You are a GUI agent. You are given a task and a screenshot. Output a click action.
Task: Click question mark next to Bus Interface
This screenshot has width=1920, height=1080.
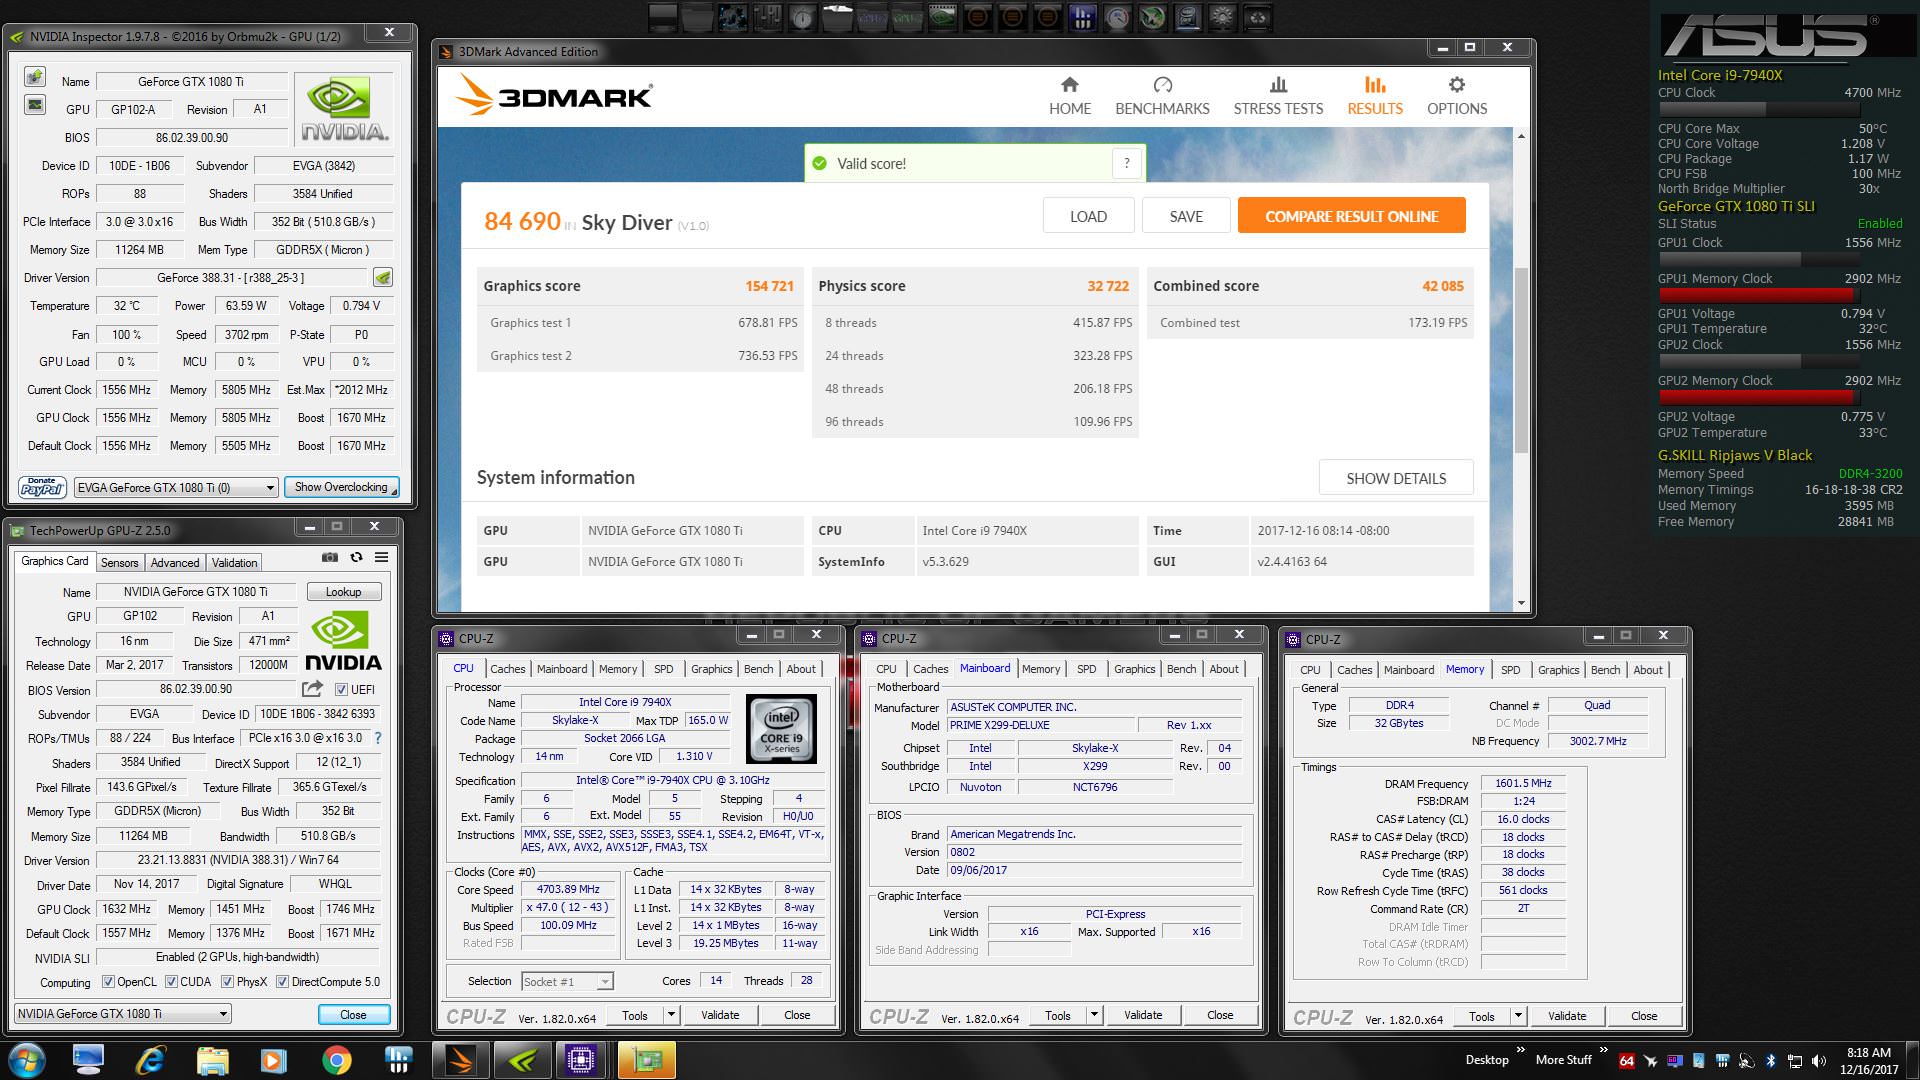(x=378, y=738)
